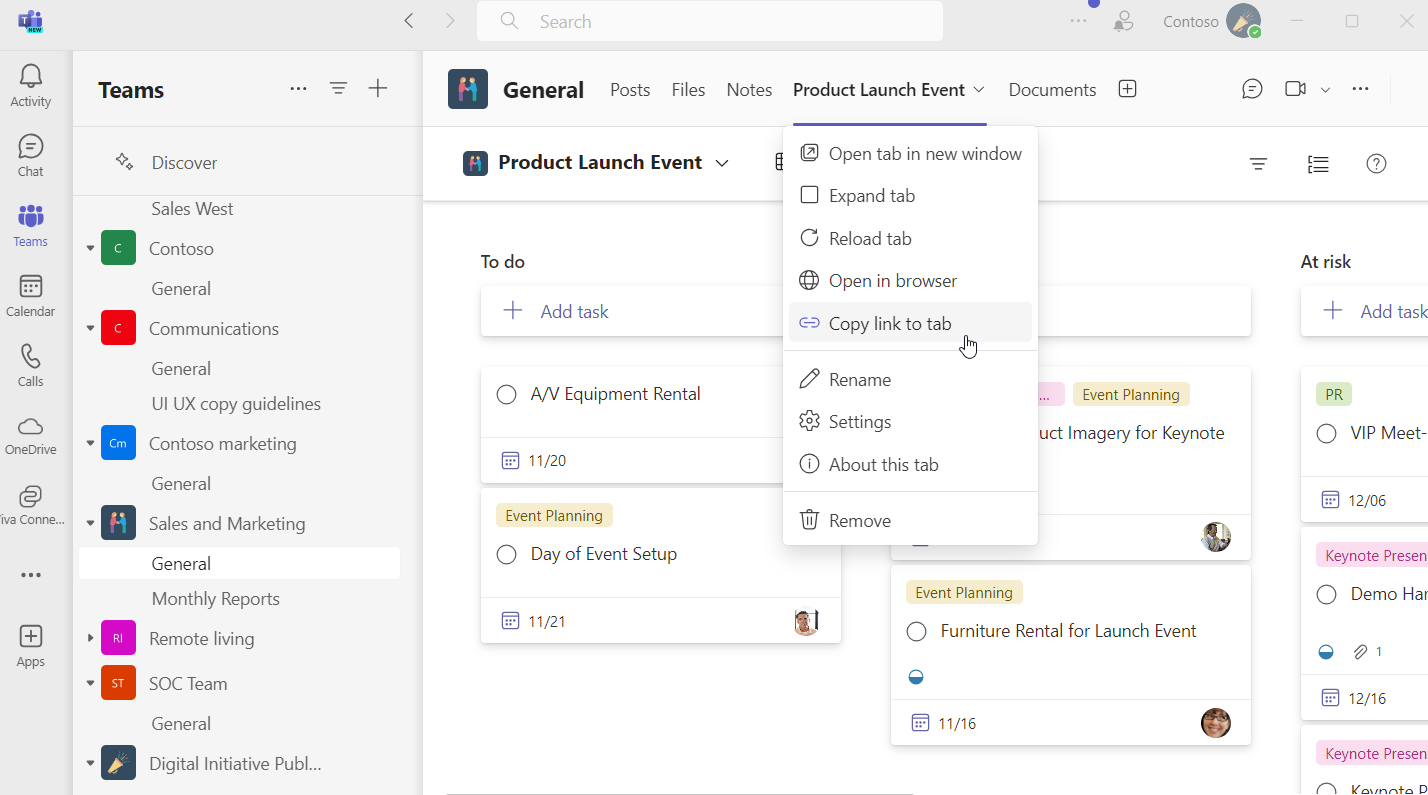Image resolution: width=1428 pixels, height=795 pixels.
Task: Collapse Digital Initiative Public Relations team
Action: pos(90,764)
